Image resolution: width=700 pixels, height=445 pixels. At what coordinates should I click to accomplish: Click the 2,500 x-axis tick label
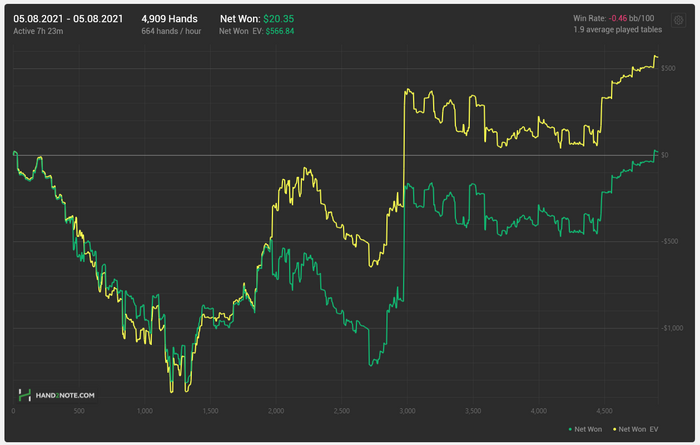pos(342,411)
